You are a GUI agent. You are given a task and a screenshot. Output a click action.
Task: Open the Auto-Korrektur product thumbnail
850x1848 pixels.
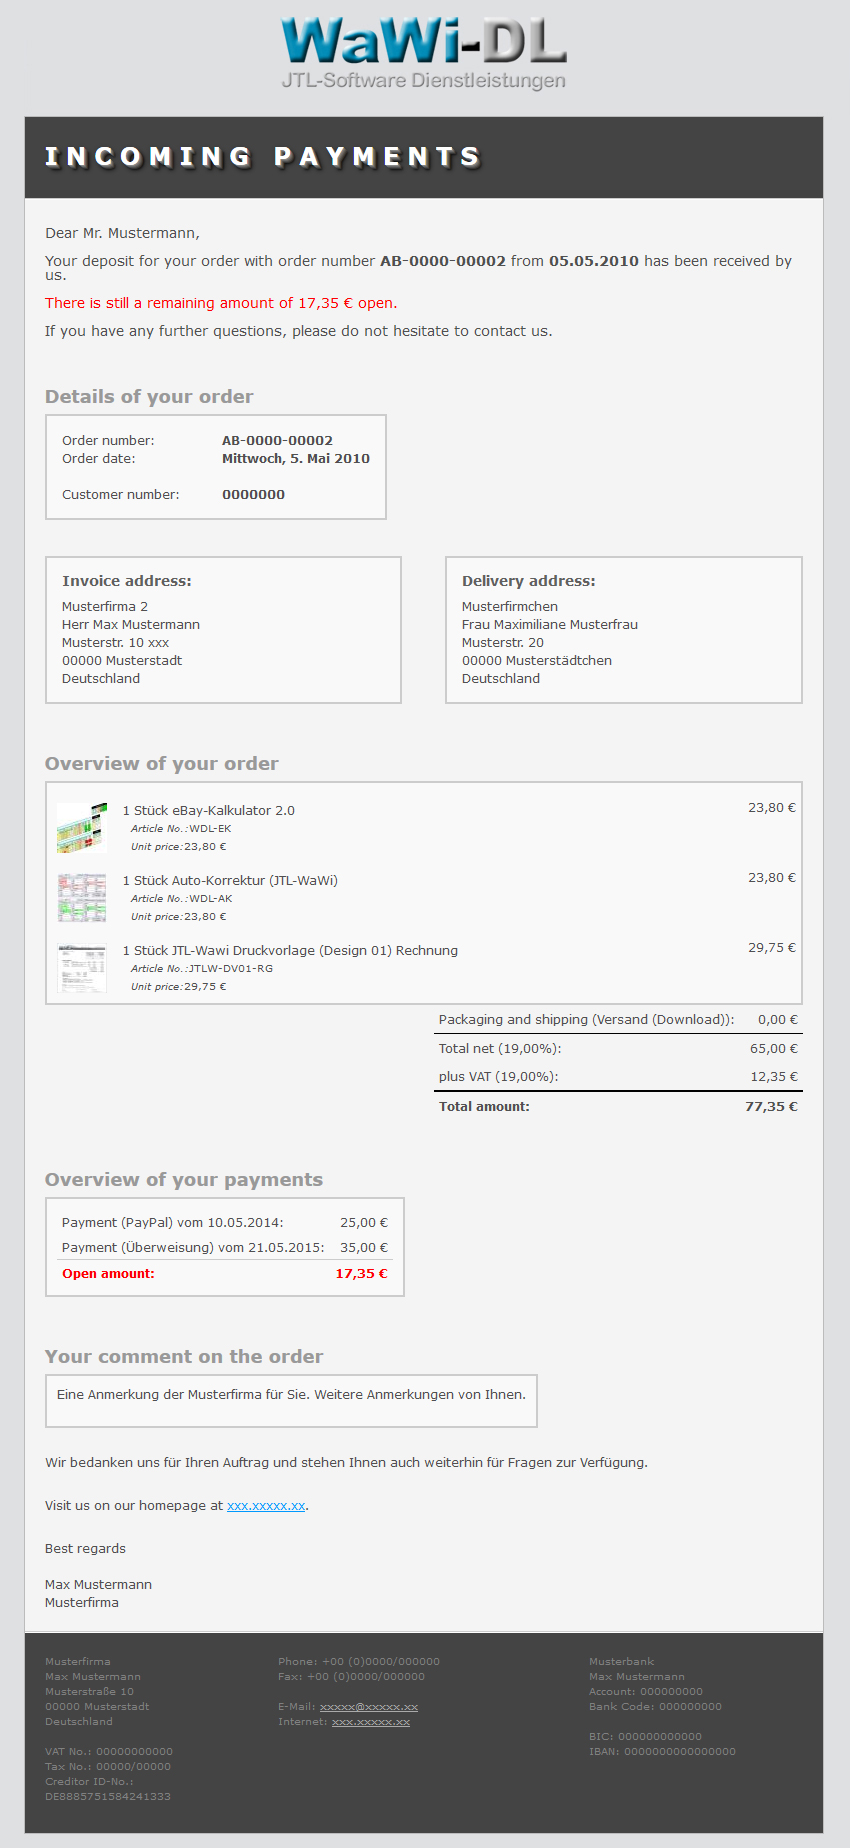[x=82, y=897]
